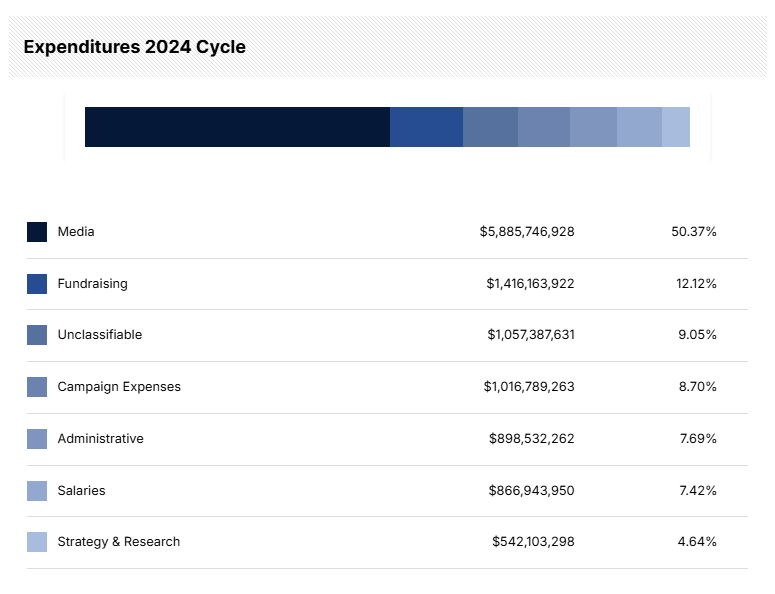Click the Fundraising category label
Image resolution: width=775 pixels, height=594 pixels.
93,284
